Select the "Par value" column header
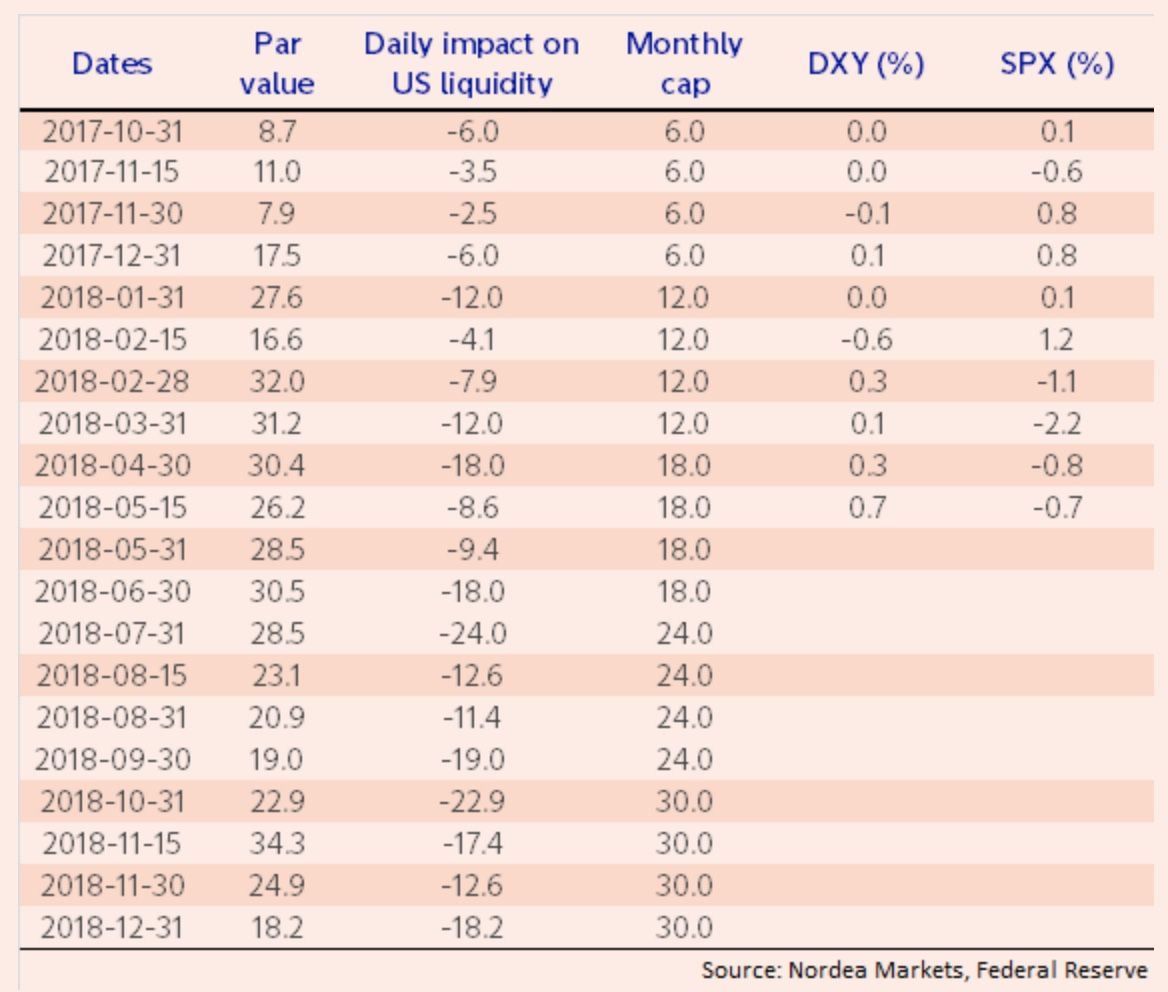 tap(277, 65)
